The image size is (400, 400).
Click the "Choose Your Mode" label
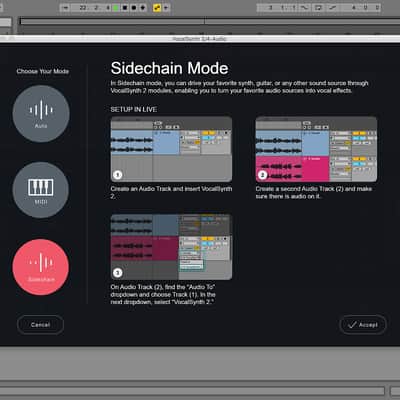43,71
